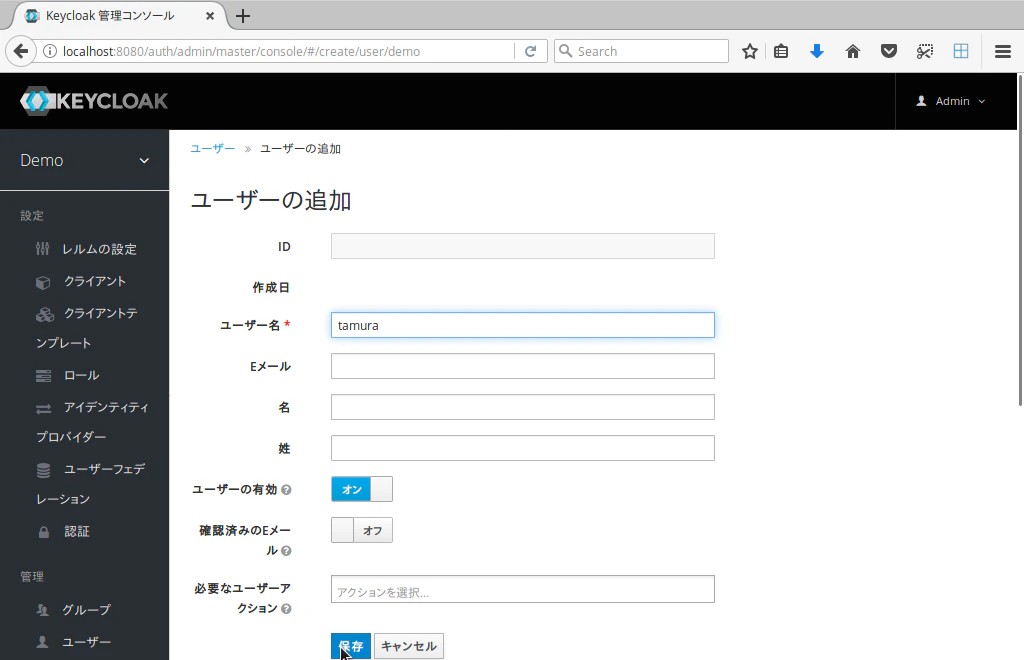The image size is (1024, 660).
Task: Open ロール in sidebar
Action: click(x=82, y=375)
